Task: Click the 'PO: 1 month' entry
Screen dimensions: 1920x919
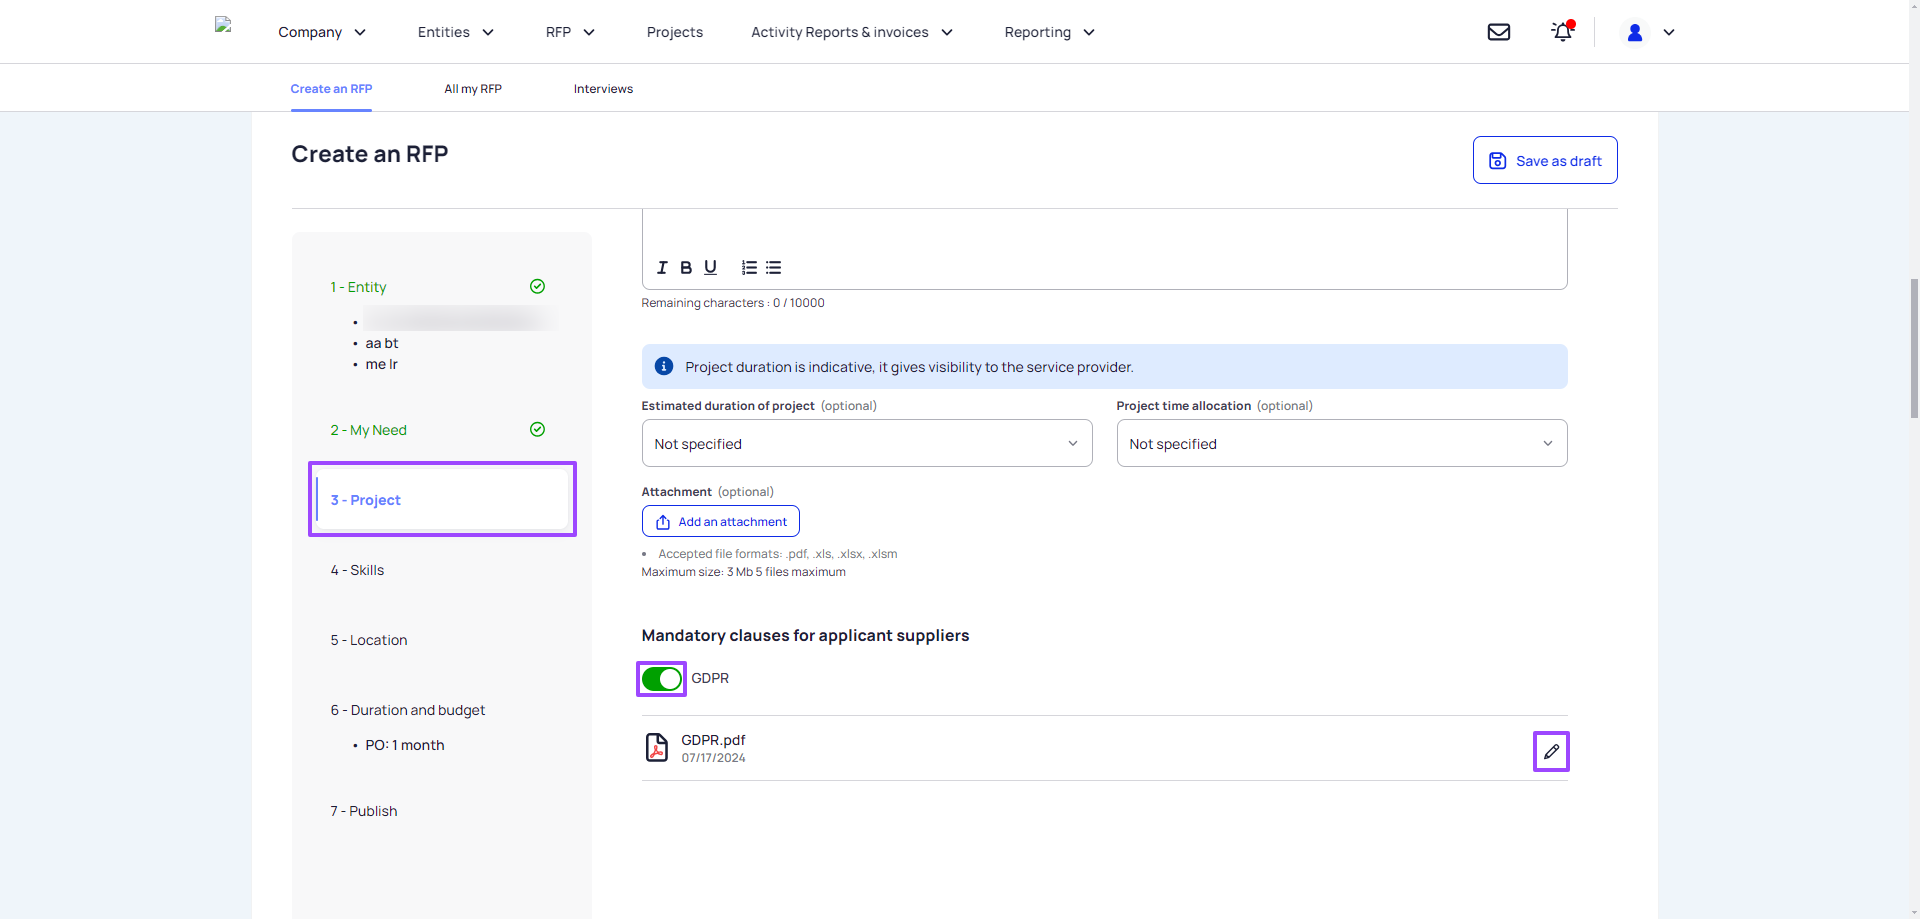Action: tap(404, 745)
